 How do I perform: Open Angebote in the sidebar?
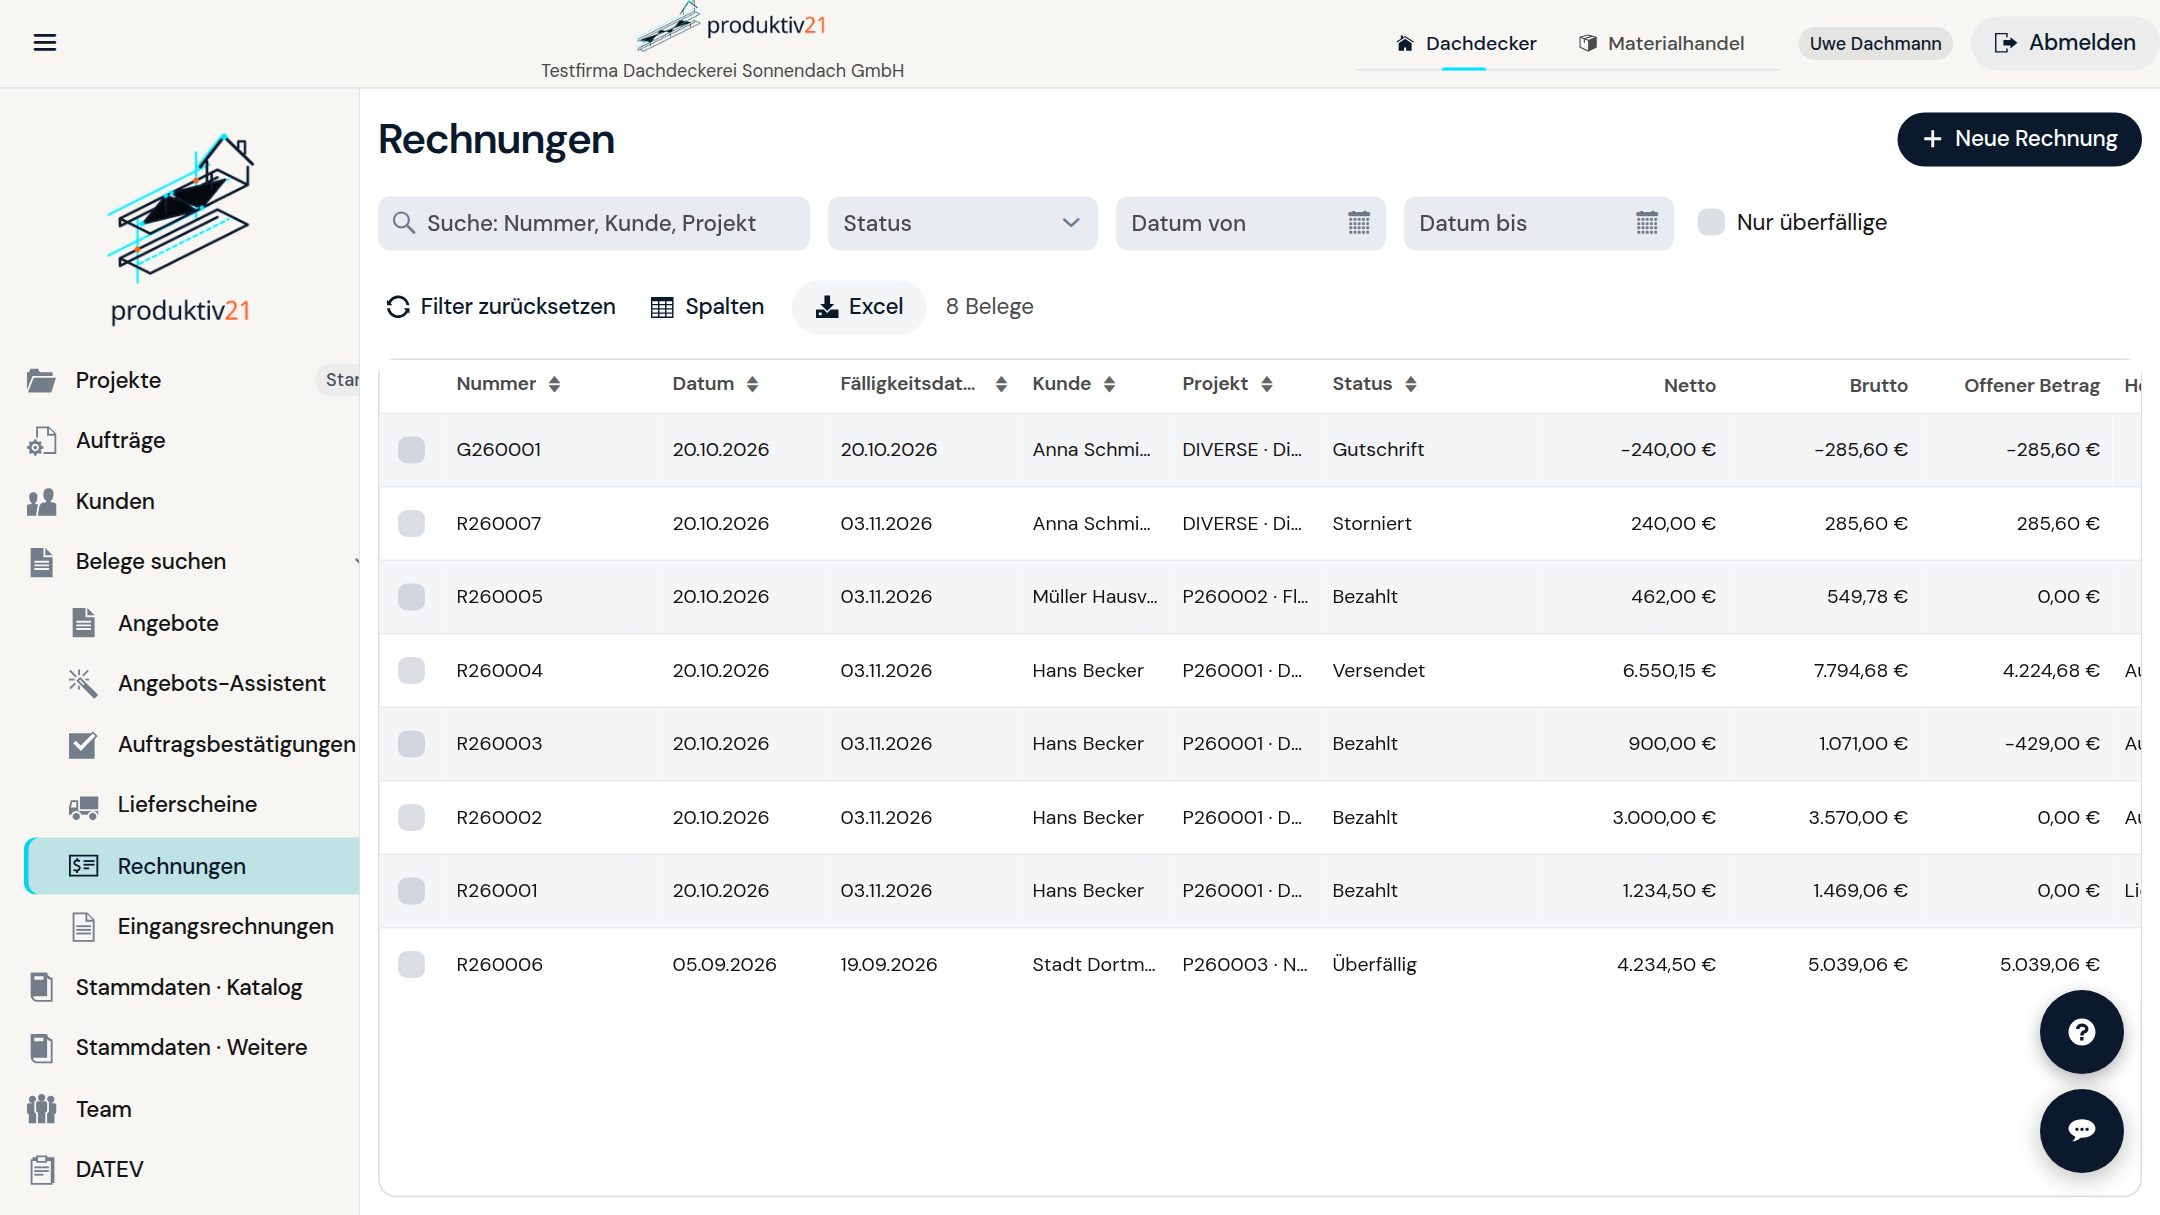pos(168,623)
